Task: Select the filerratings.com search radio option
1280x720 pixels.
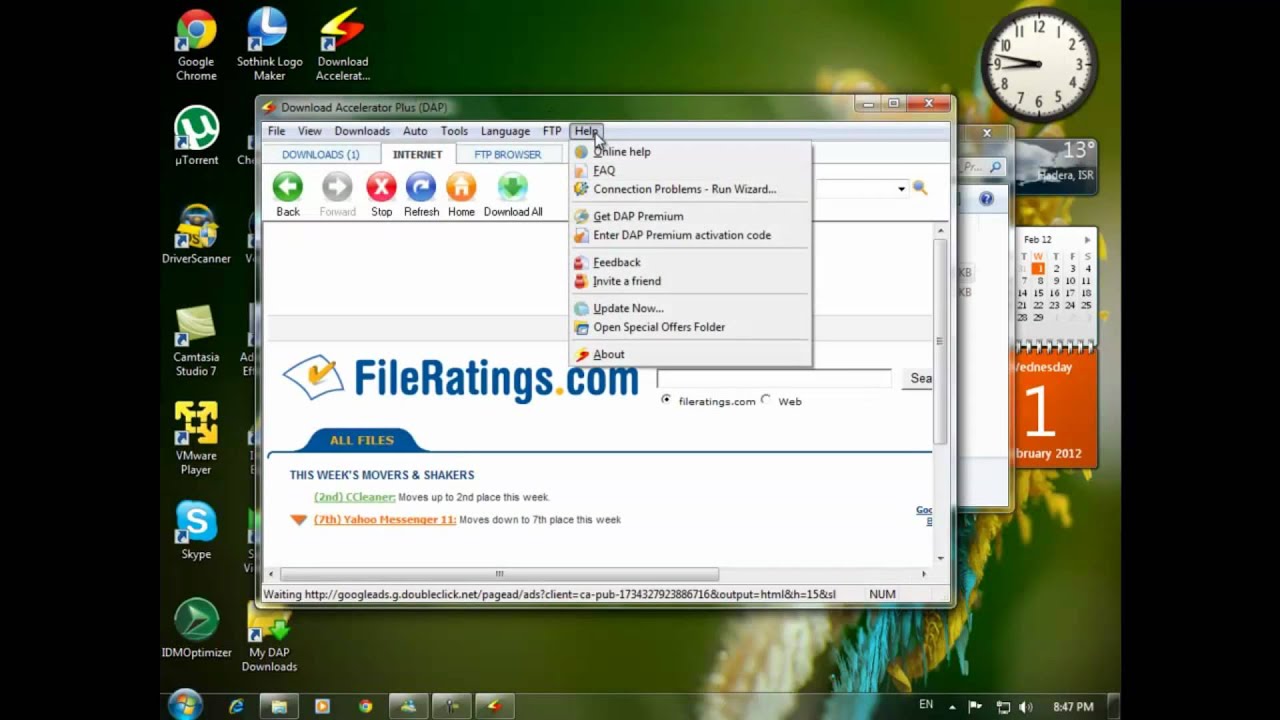Action: click(666, 400)
